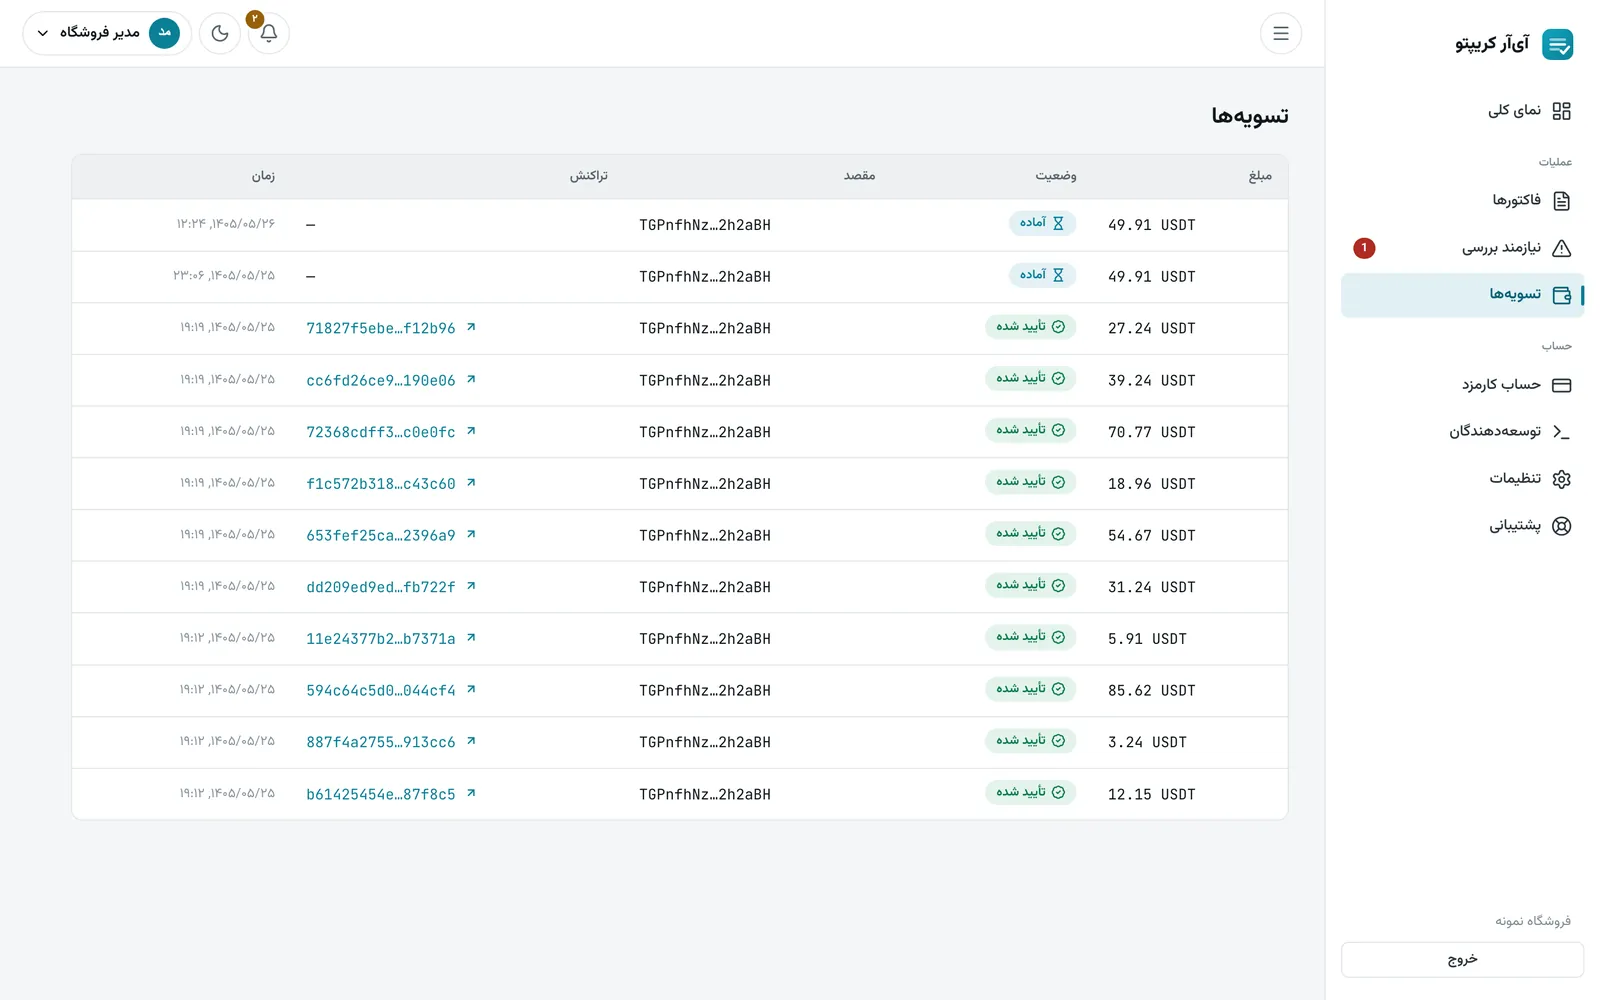1600x1000 pixels.
Task: Click external arrow beside b61425454e…87f8c5
Action: coord(471,793)
